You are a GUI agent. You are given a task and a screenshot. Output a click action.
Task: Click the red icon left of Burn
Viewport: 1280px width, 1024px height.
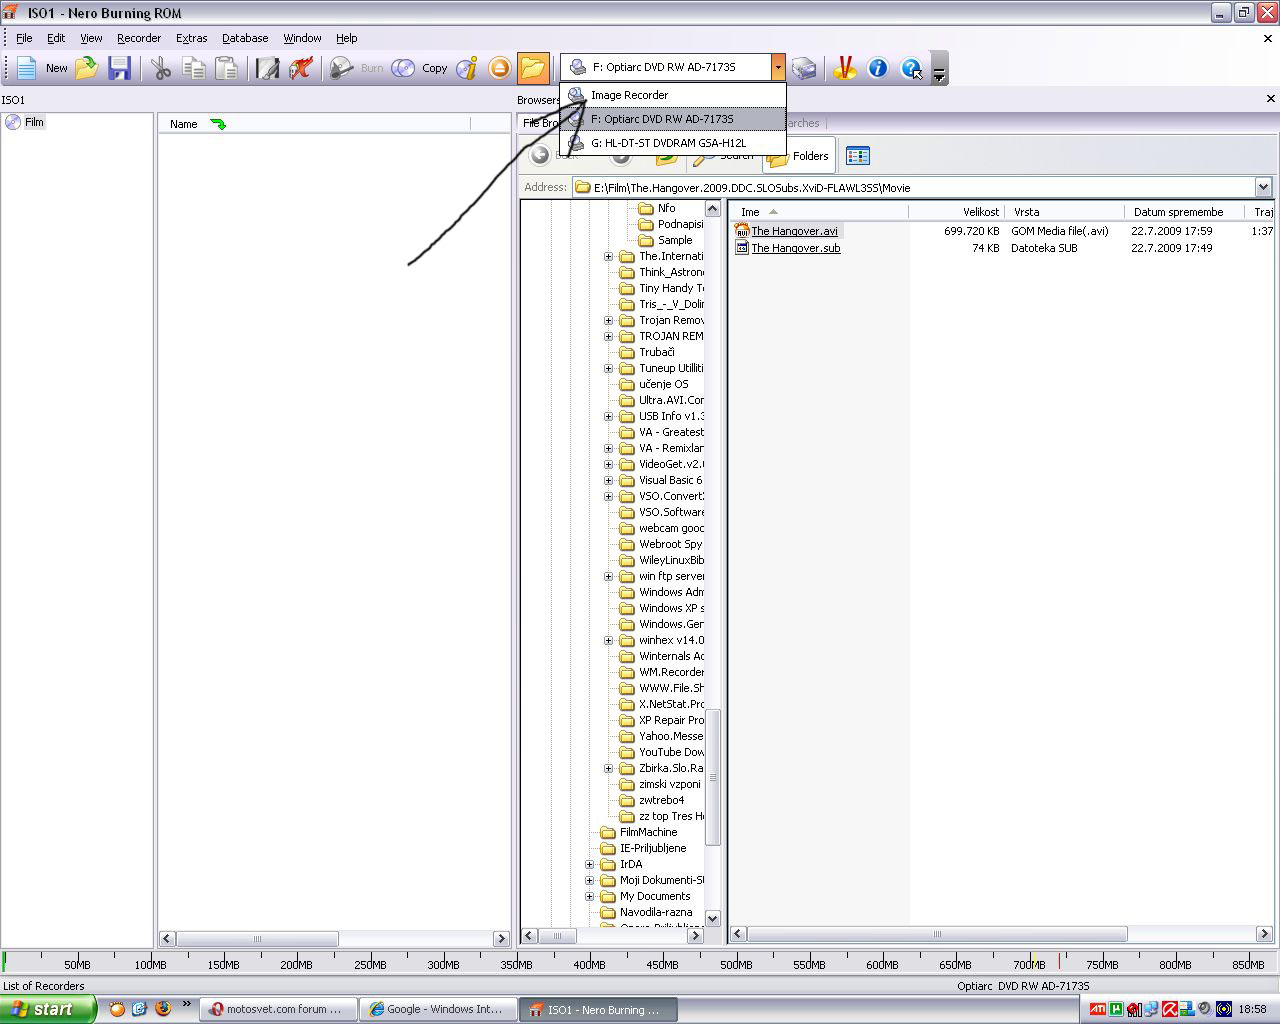coord(300,68)
